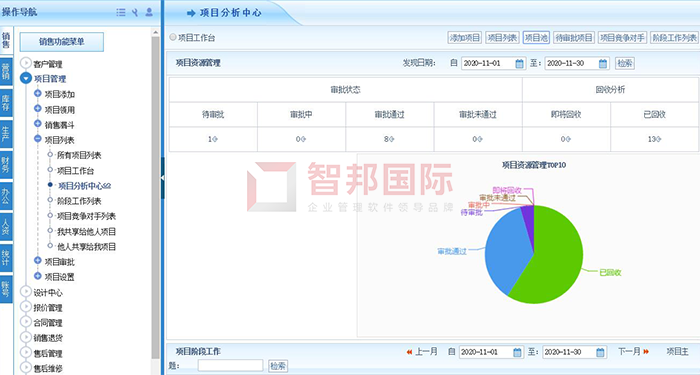Switch to the 库存 side tab
Image resolution: width=700 pixels, height=375 pixels.
click(x=6, y=103)
